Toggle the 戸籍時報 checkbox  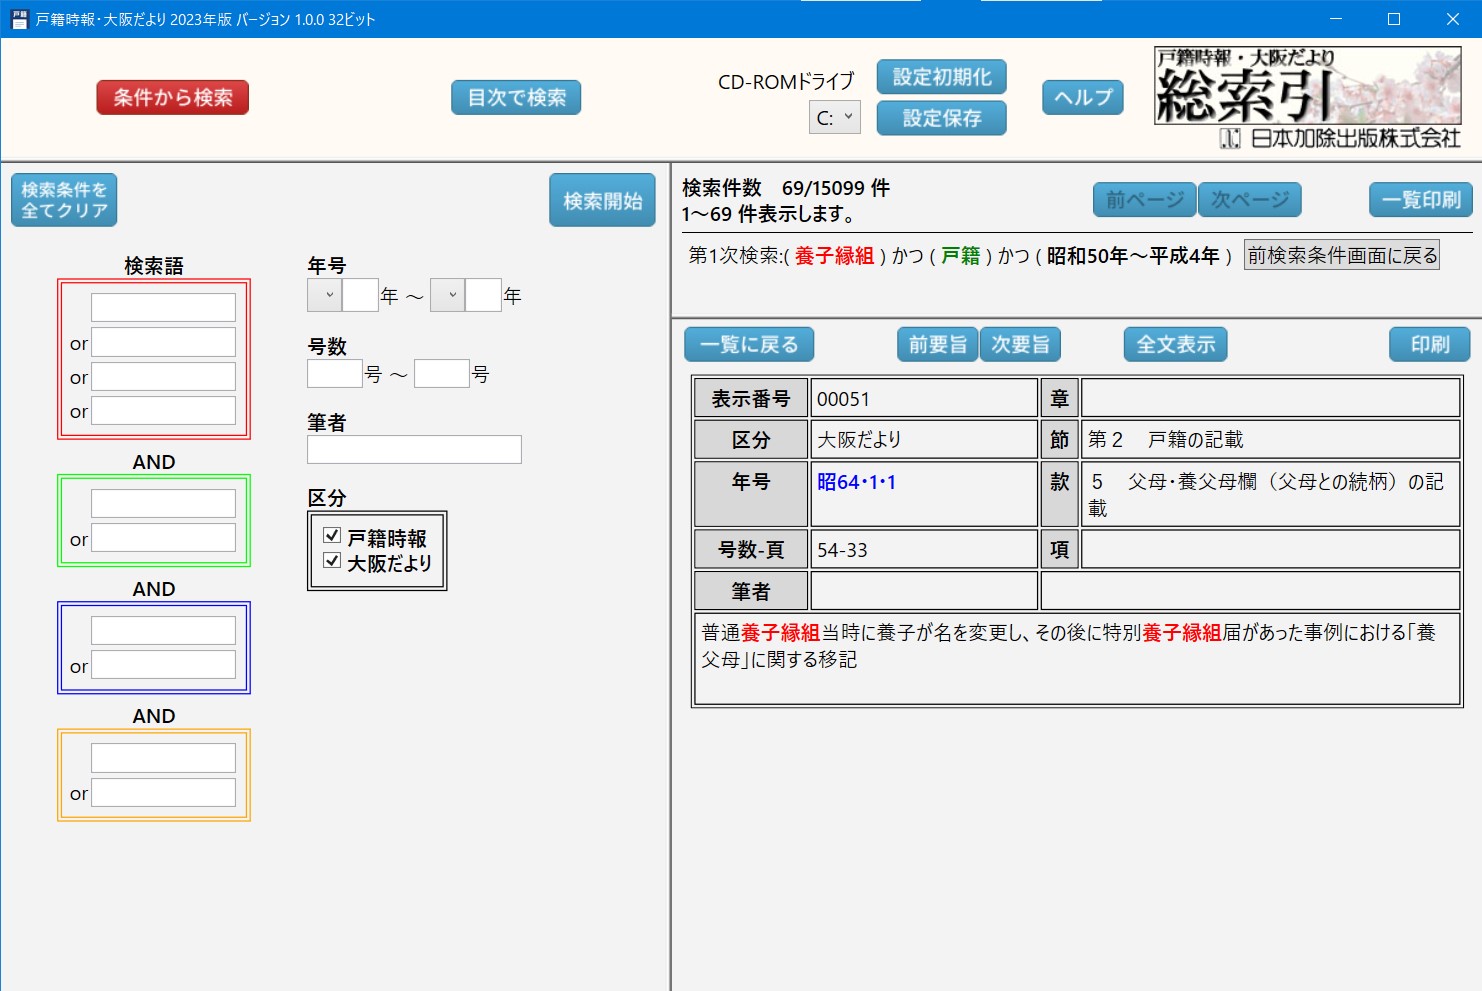click(x=333, y=536)
